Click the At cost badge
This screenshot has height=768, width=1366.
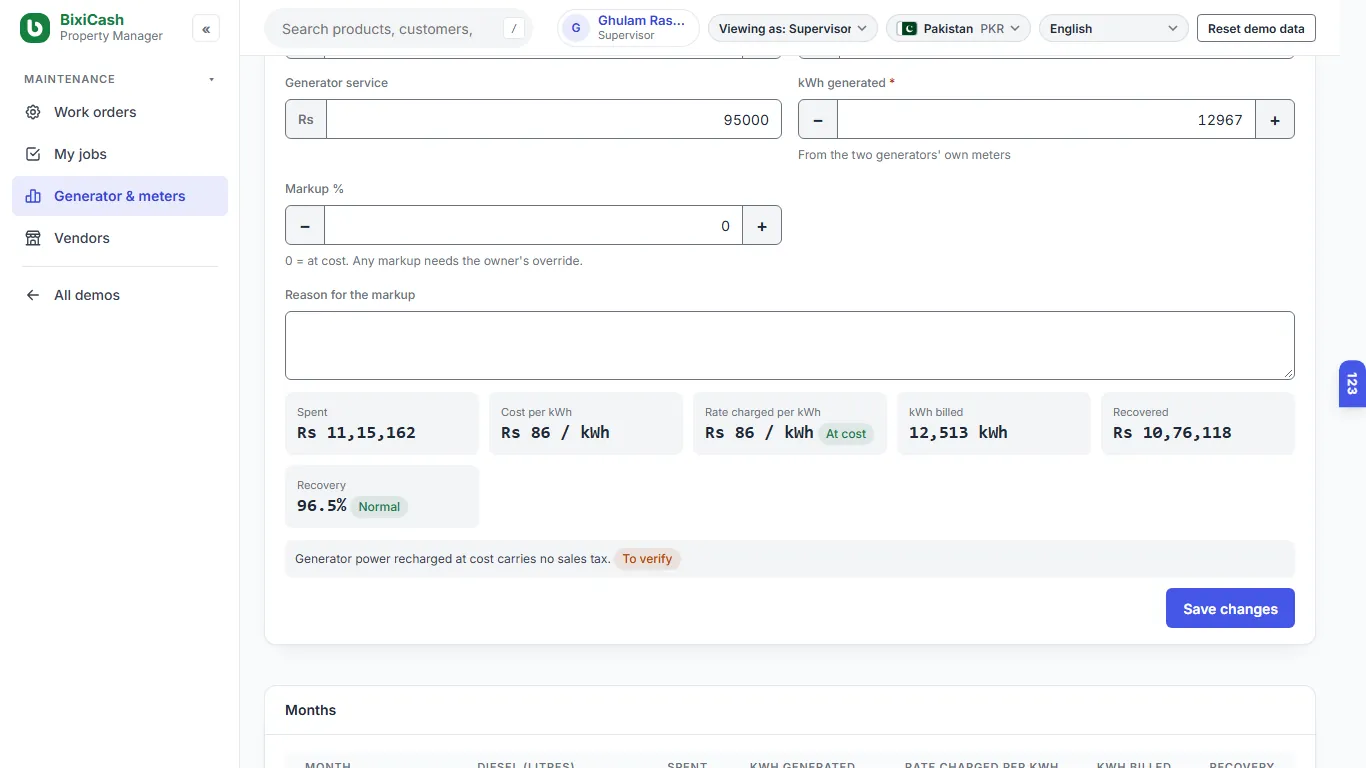pos(846,434)
